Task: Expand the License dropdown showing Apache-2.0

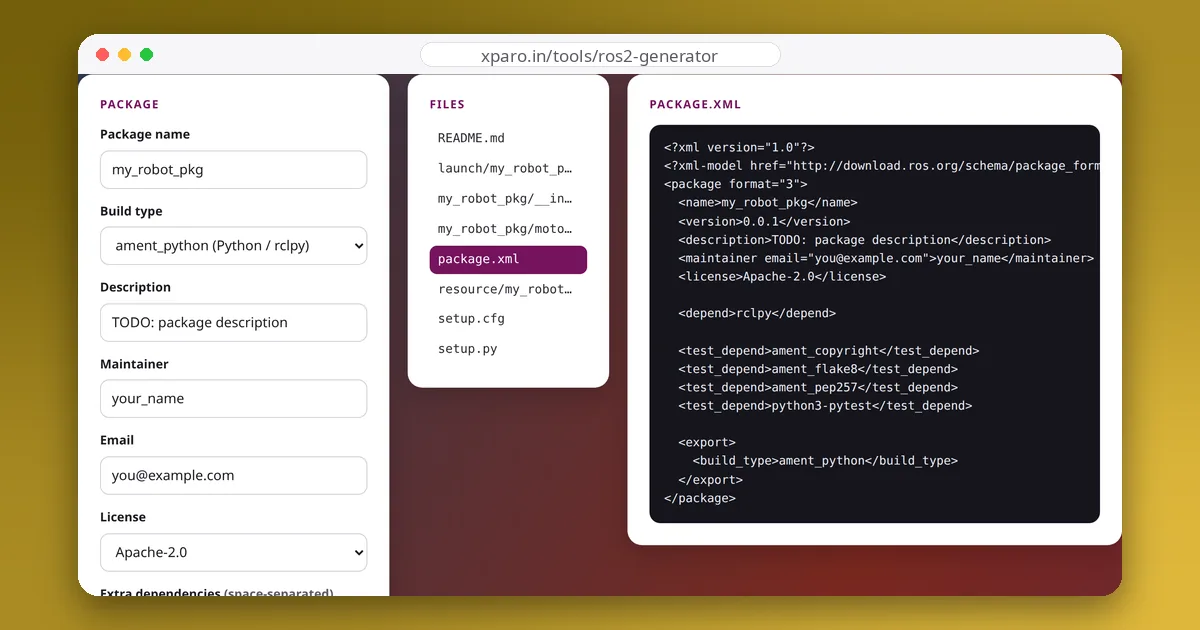Action: point(233,552)
